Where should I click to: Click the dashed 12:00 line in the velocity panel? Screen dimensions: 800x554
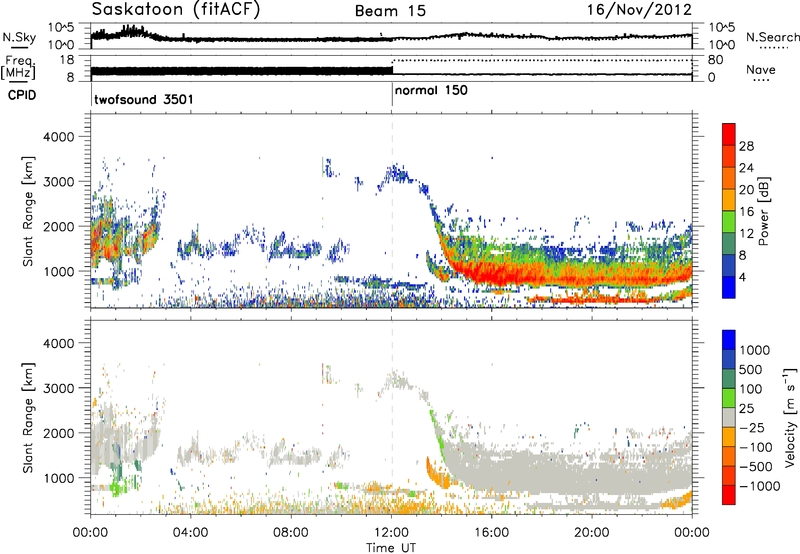[392, 417]
